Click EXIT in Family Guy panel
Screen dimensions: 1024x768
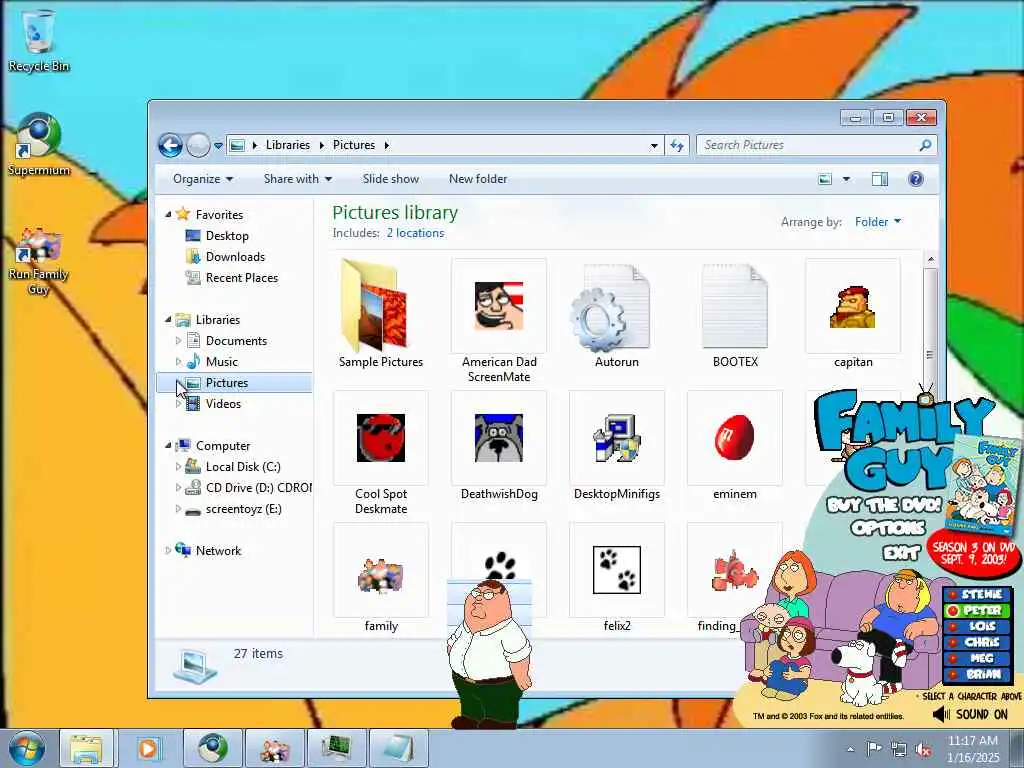coord(901,554)
